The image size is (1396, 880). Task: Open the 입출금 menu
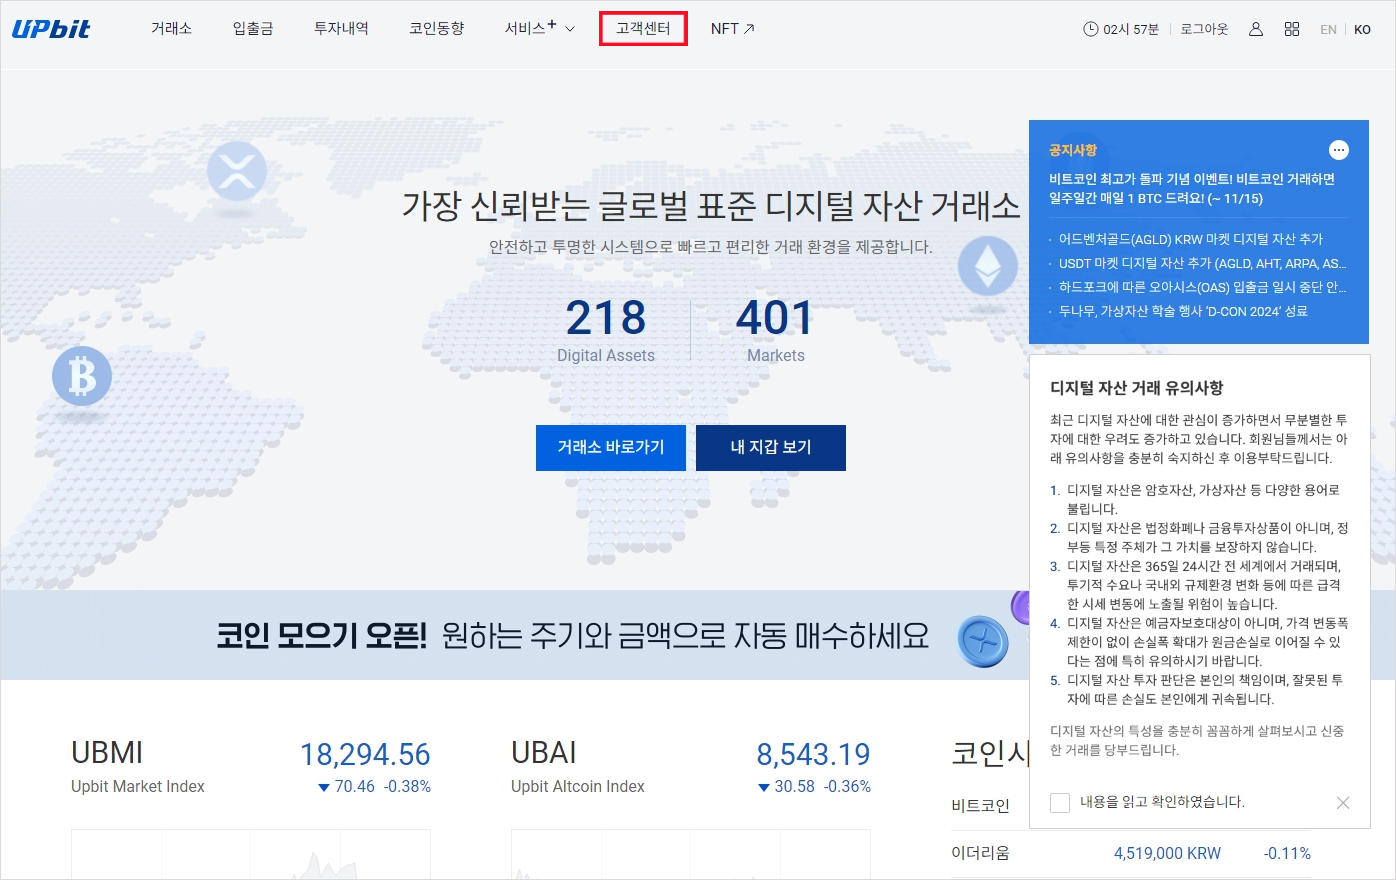[253, 29]
